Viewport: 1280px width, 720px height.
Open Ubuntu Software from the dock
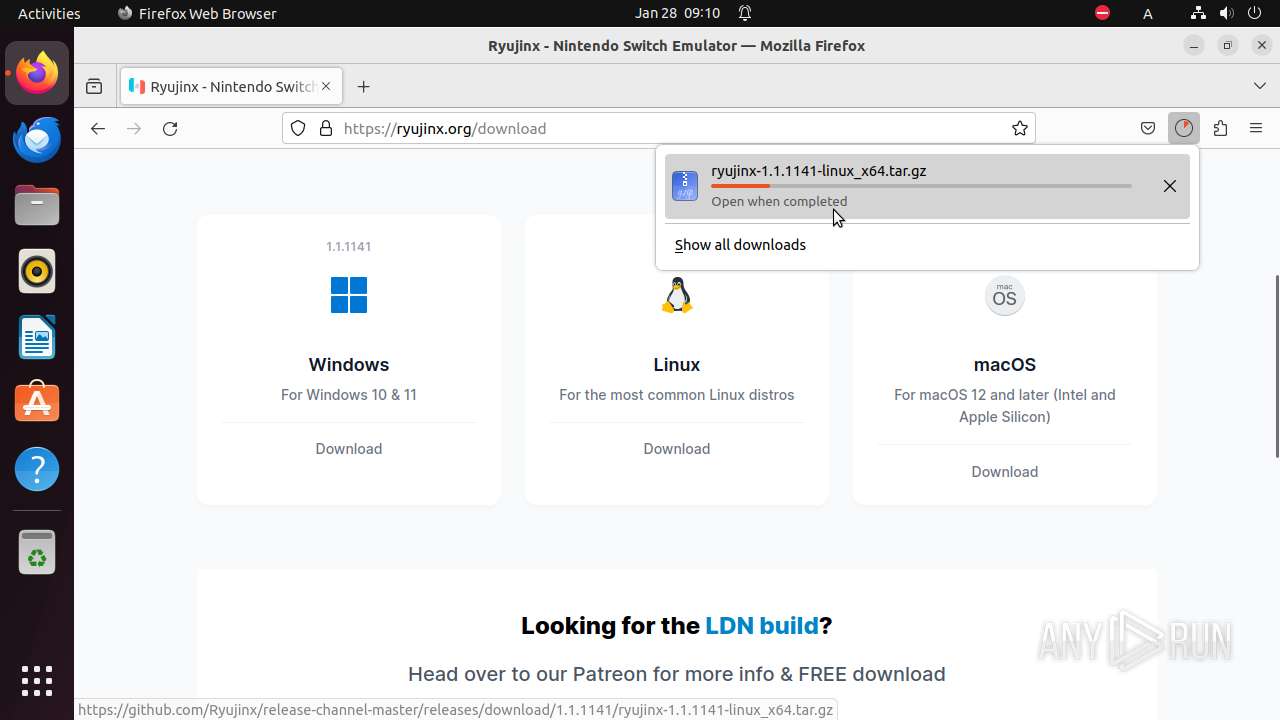pyautogui.click(x=37, y=403)
